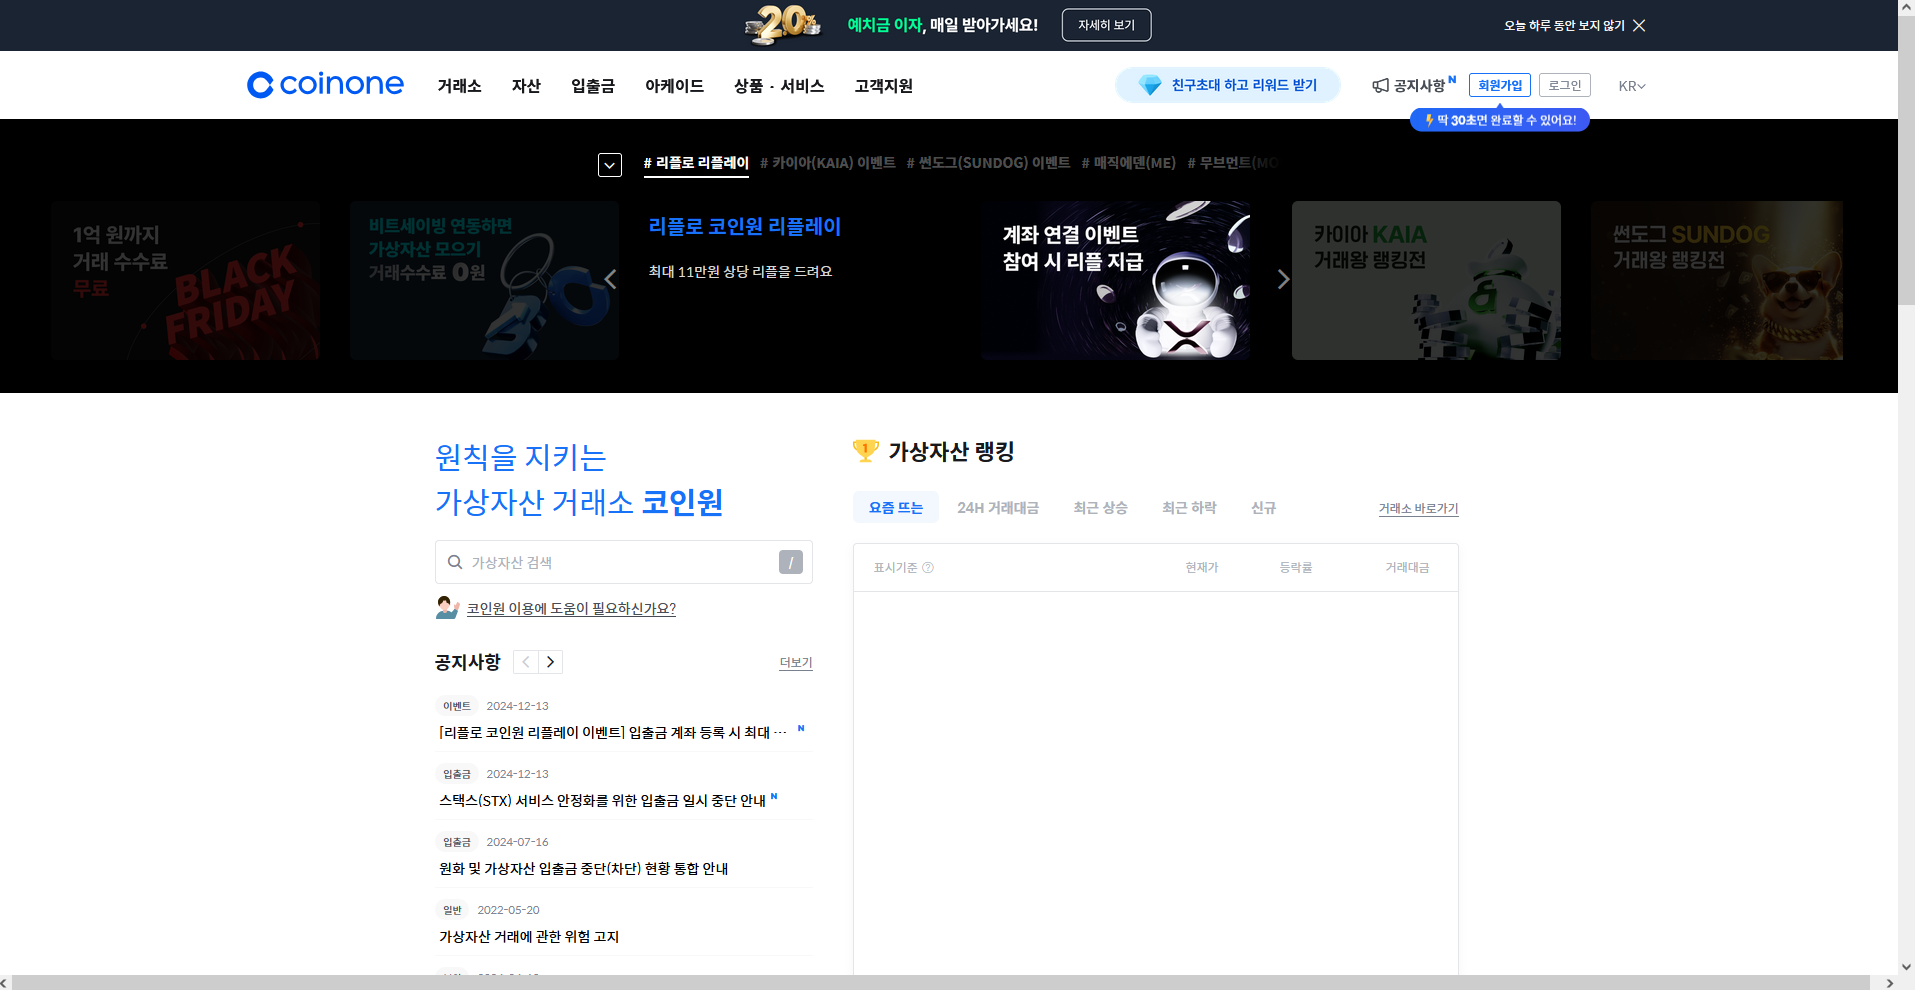
Task: Open the 아케이드 menu
Action: coord(674,86)
